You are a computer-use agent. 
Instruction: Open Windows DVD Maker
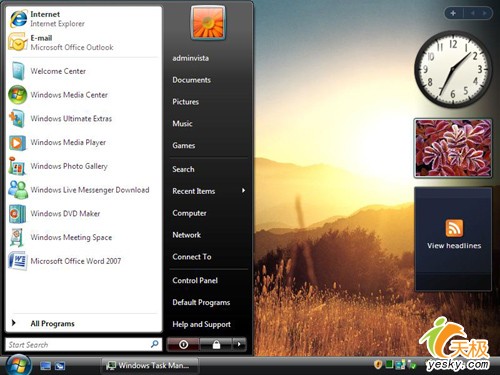(83, 213)
